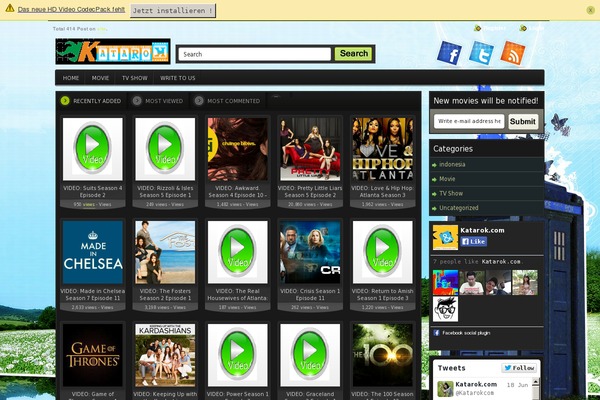Click the Facebook social plugin icon
Viewport: 600px width, 400px height.
(436, 333)
